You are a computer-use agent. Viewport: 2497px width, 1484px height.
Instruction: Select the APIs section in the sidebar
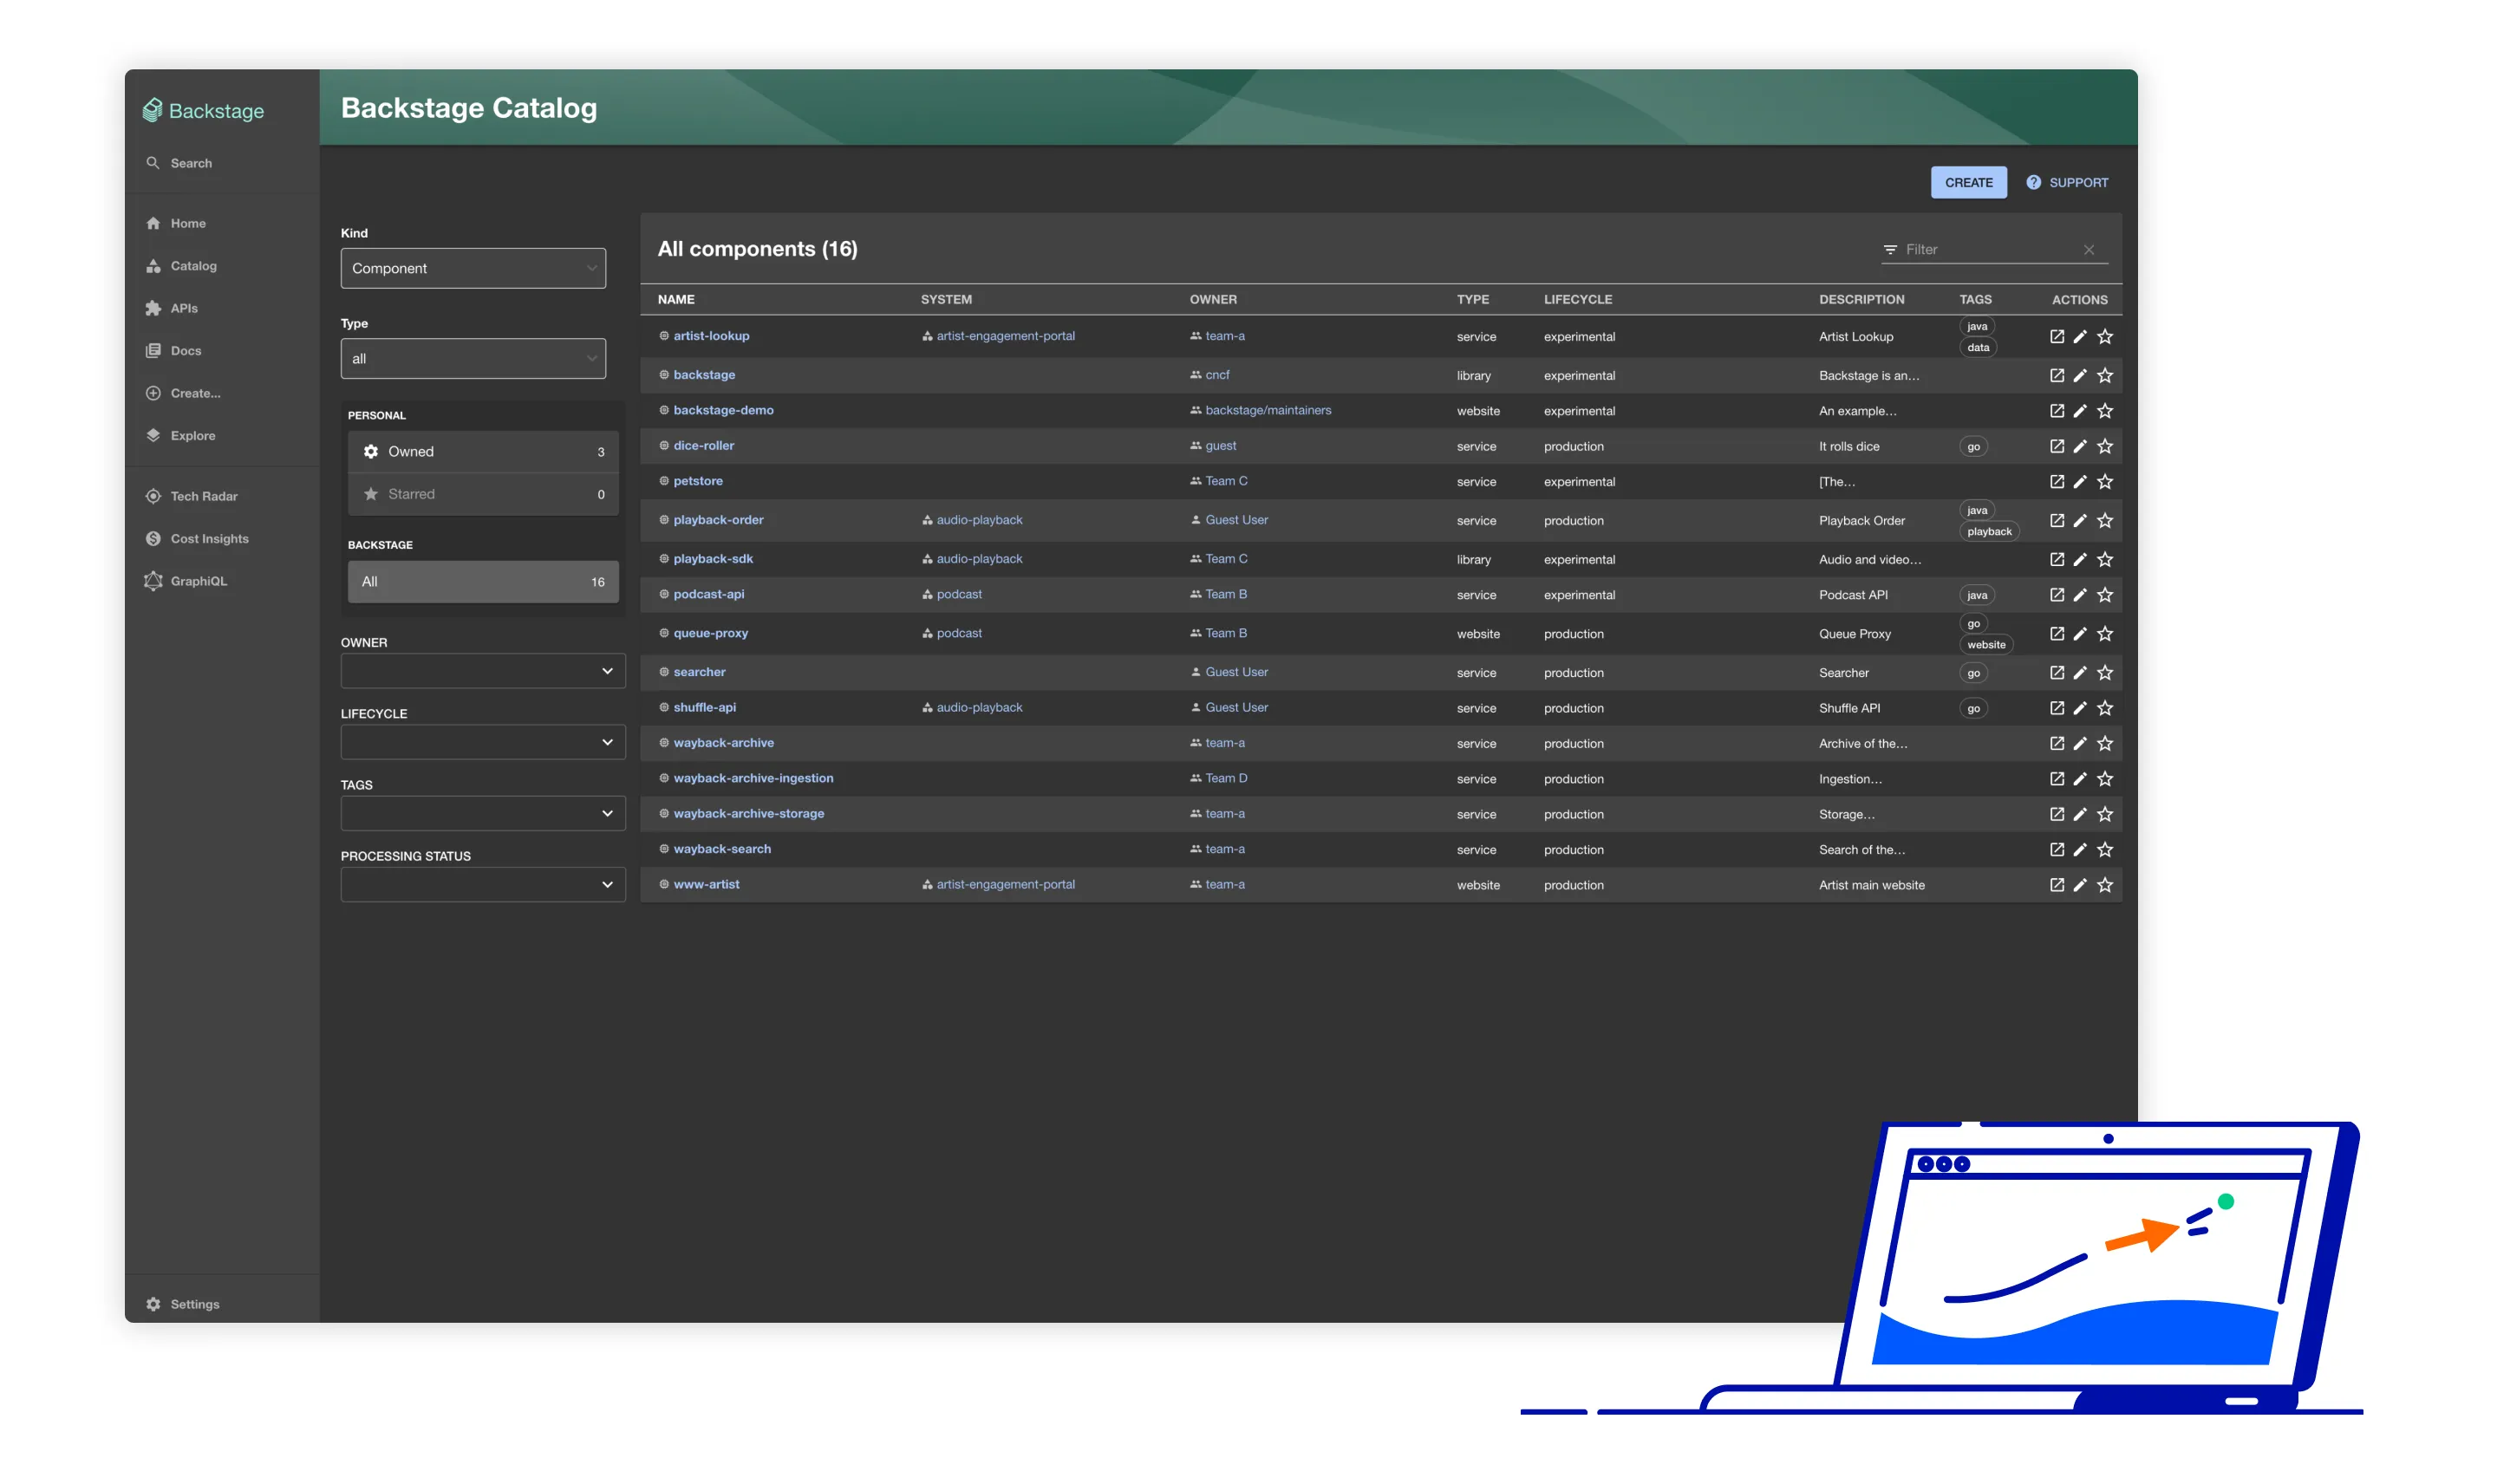(185, 308)
